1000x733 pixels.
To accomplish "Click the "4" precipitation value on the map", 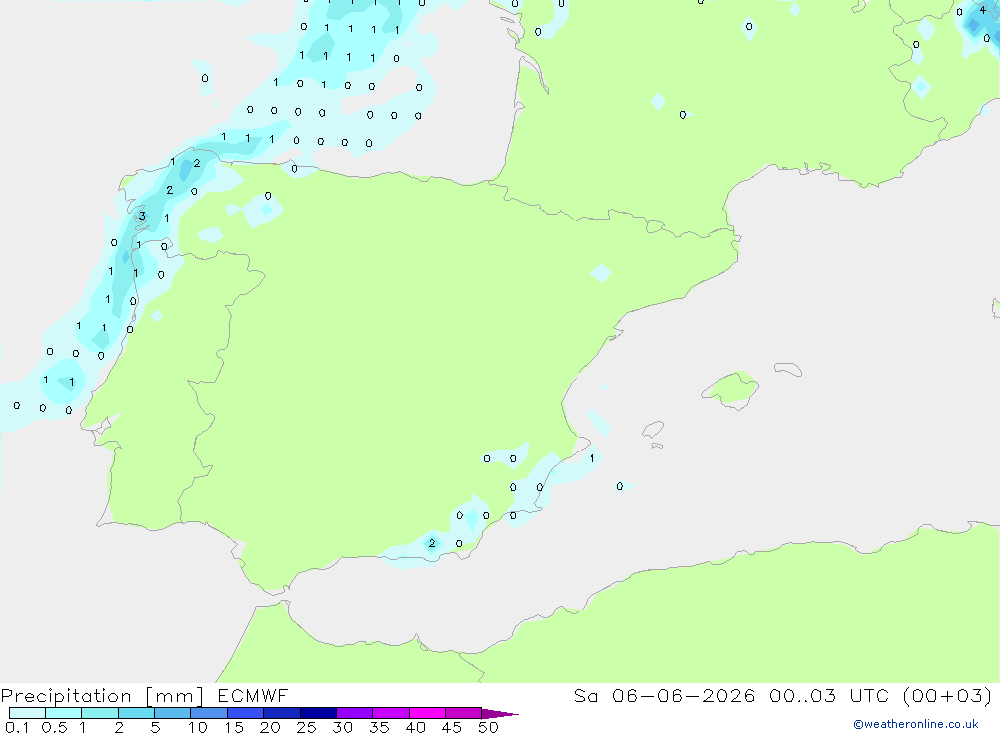I will 983,10.
